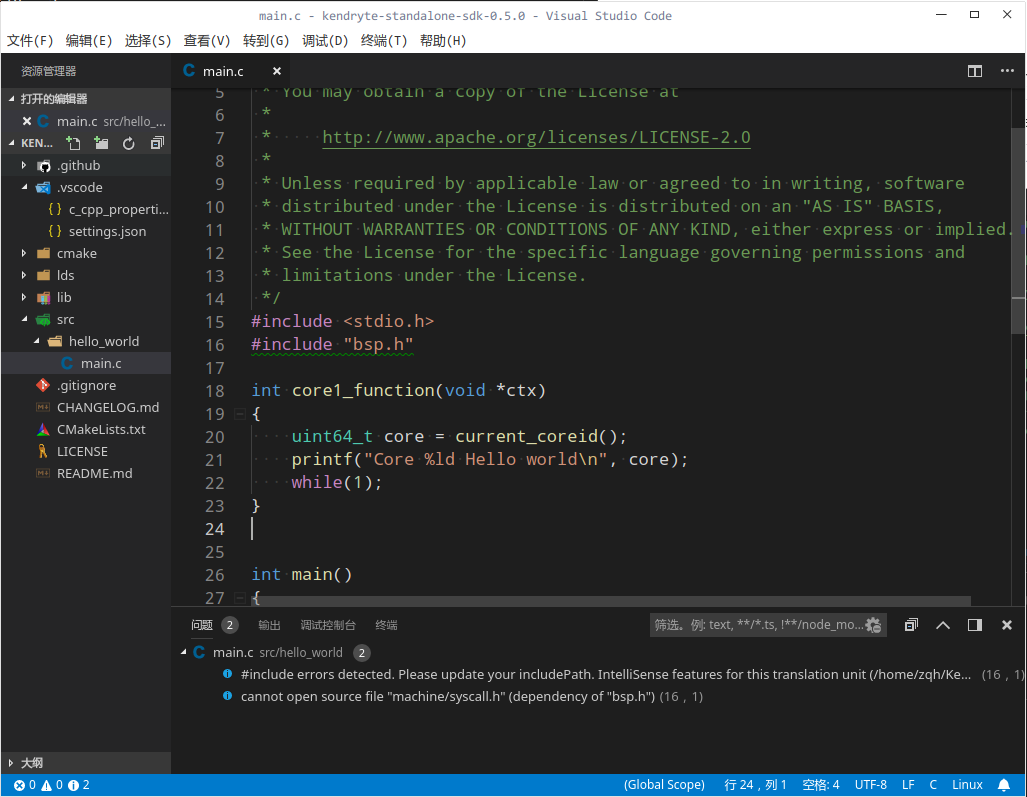Screen dimensions: 1027x797
Task: Open the Apache license URL link
Action: [x=536, y=137]
